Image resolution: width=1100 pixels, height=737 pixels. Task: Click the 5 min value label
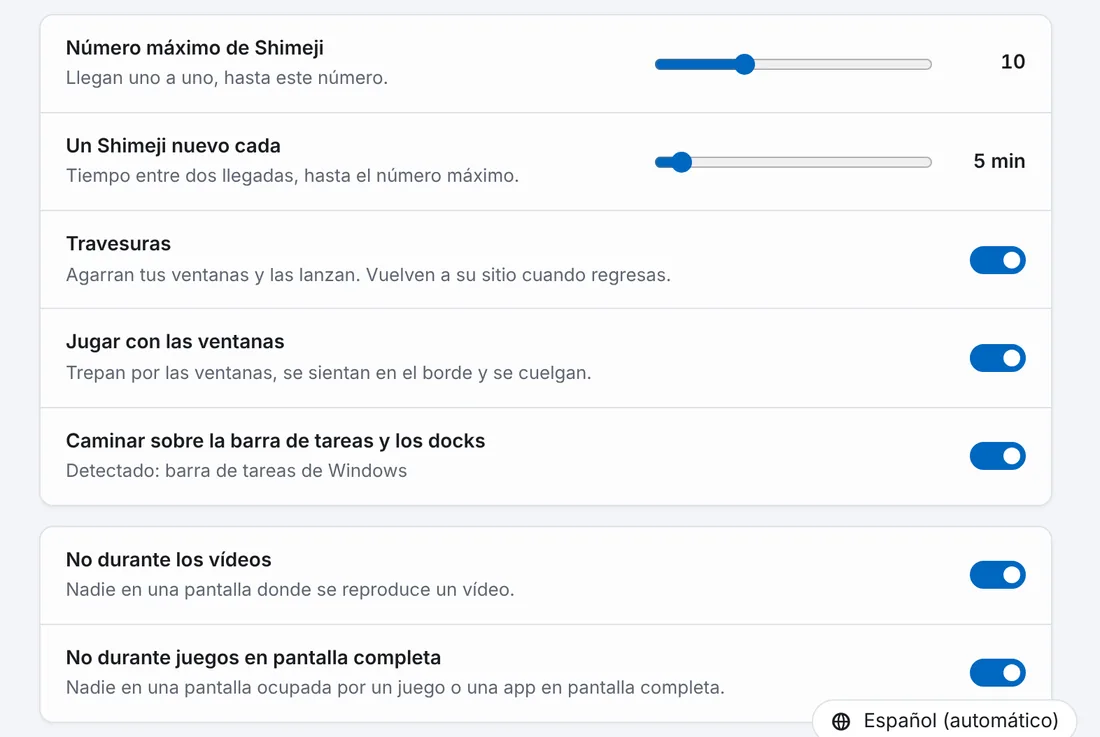coord(999,161)
